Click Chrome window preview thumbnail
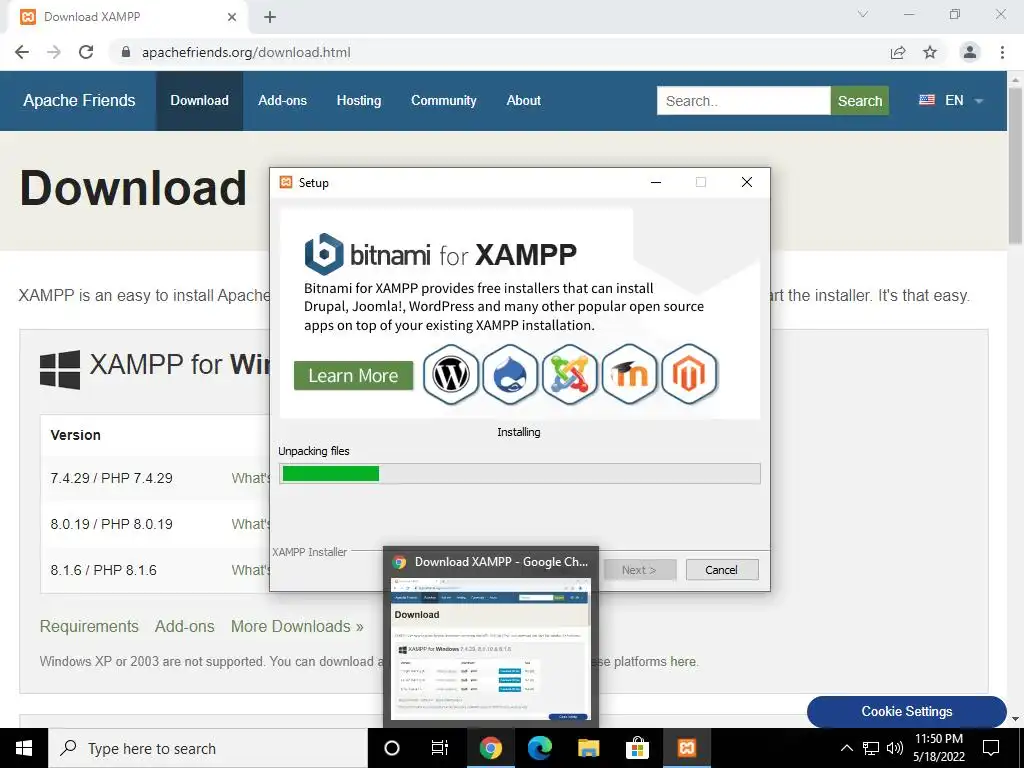 pyautogui.click(x=490, y=649)
